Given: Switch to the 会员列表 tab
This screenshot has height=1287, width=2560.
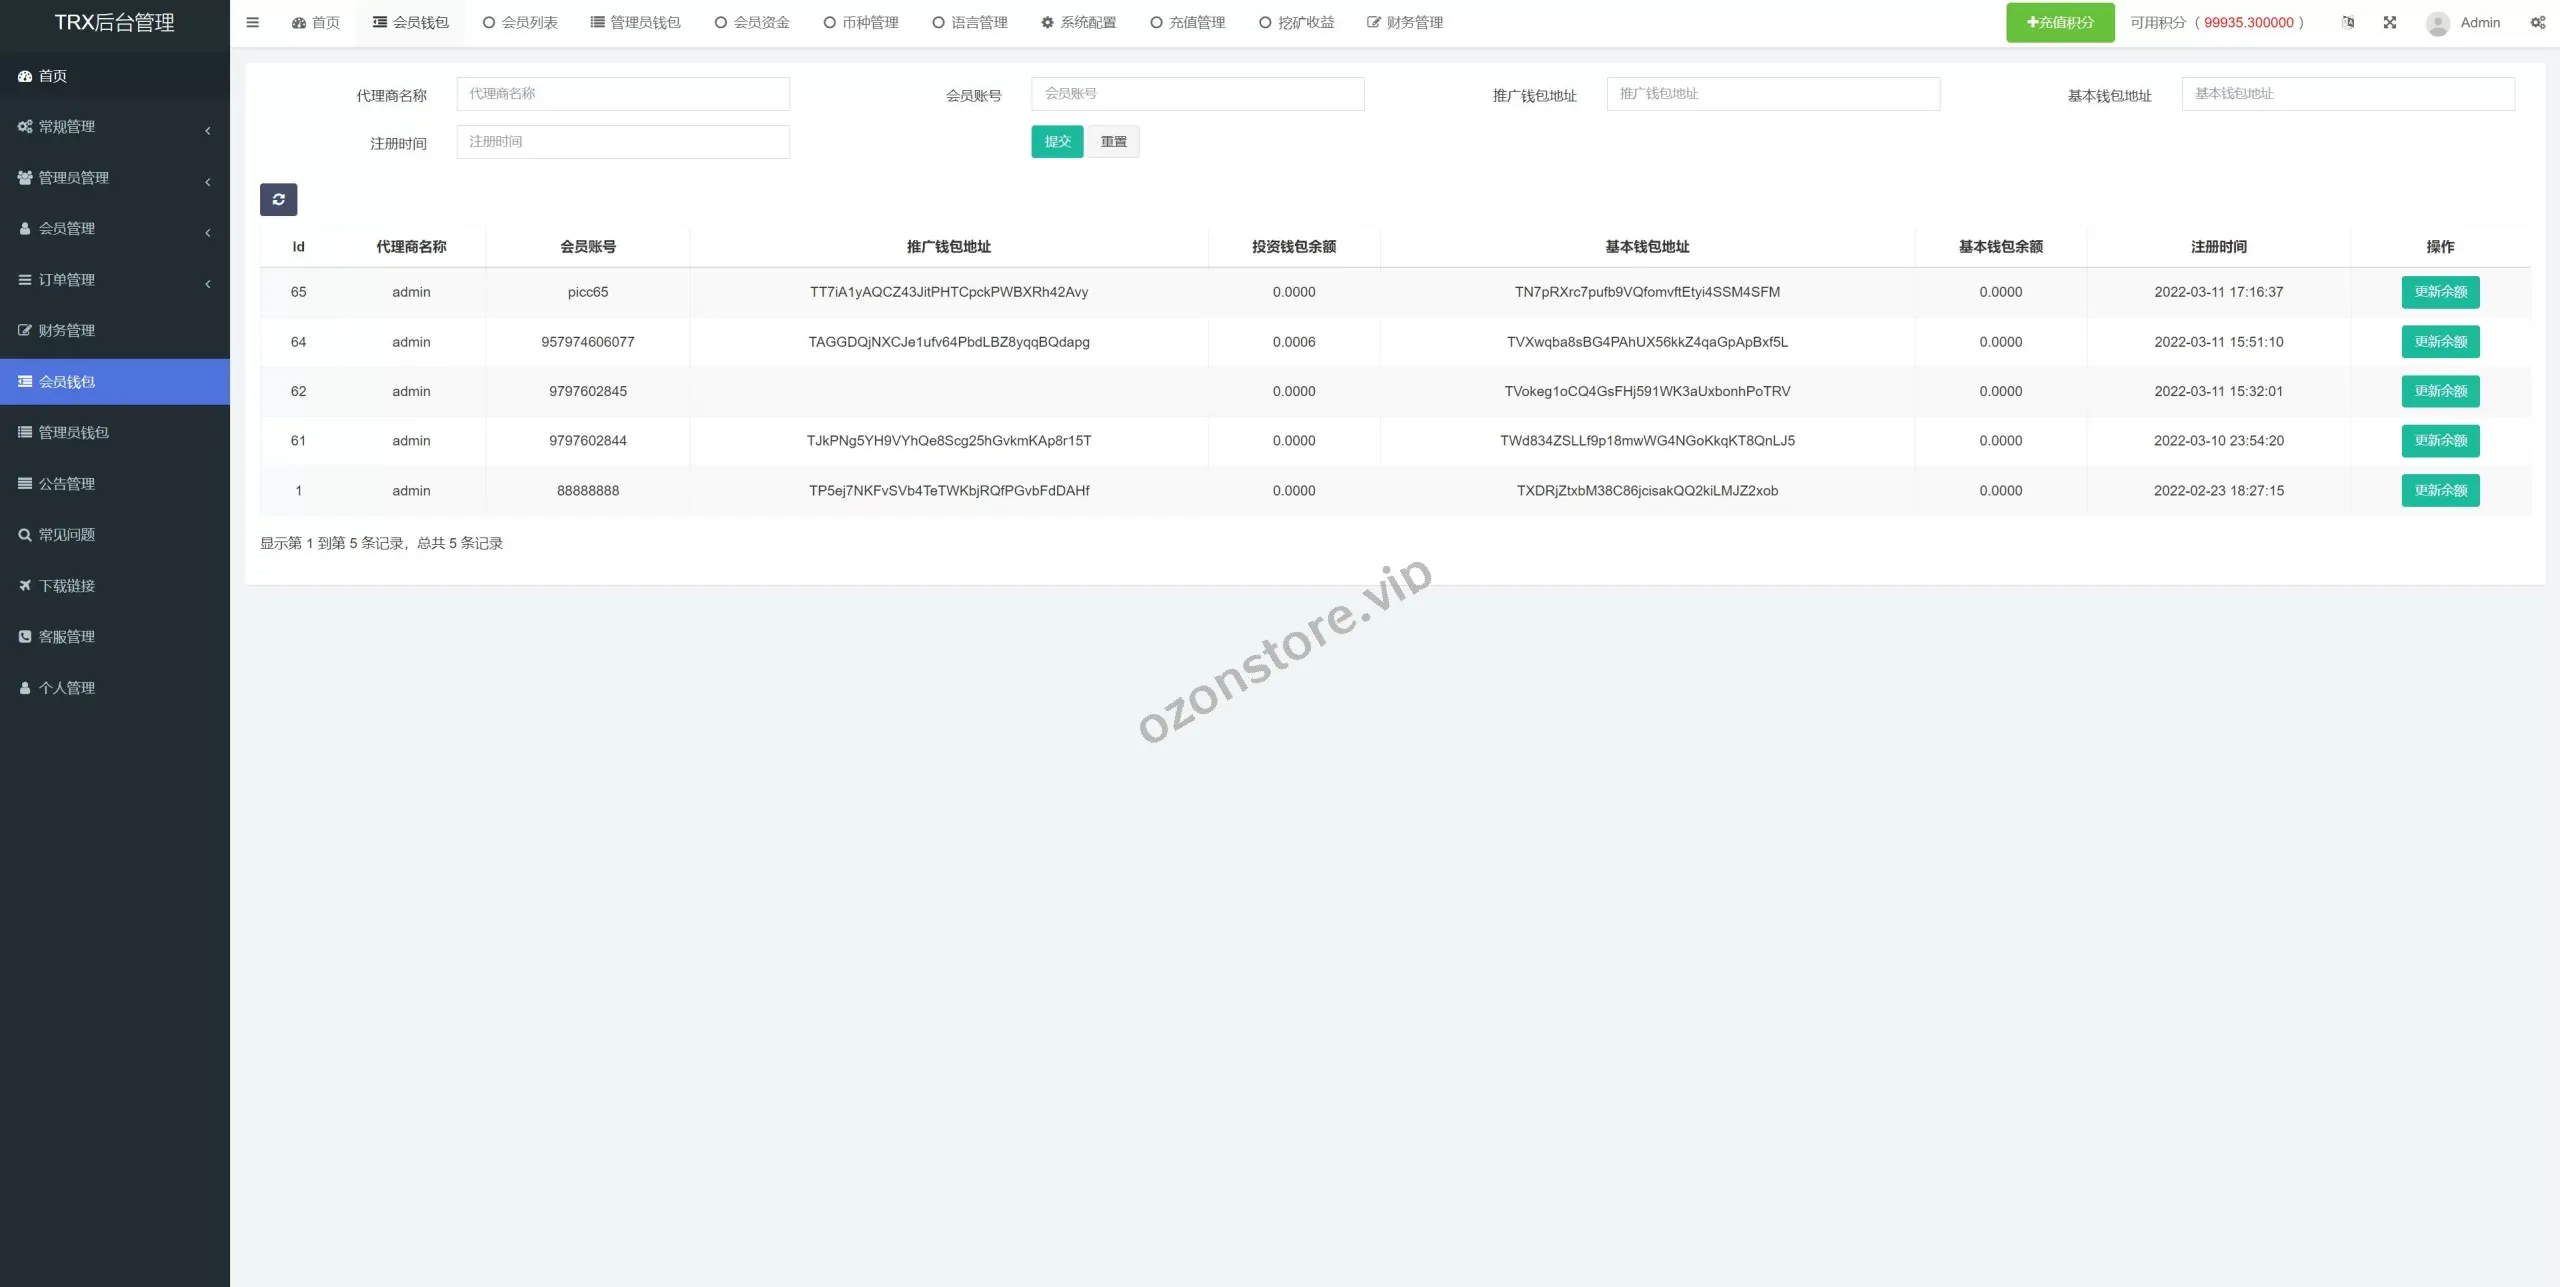Looking at the screenshot, I should pos(519,22).
